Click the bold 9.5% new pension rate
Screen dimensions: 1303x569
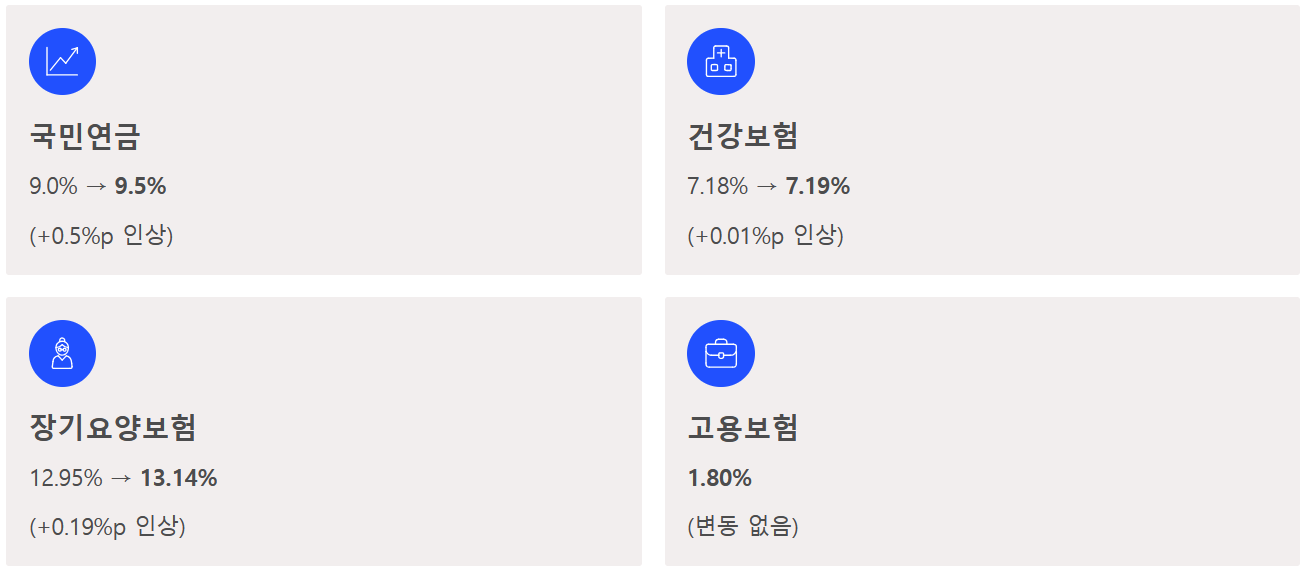tap(141, 186)
